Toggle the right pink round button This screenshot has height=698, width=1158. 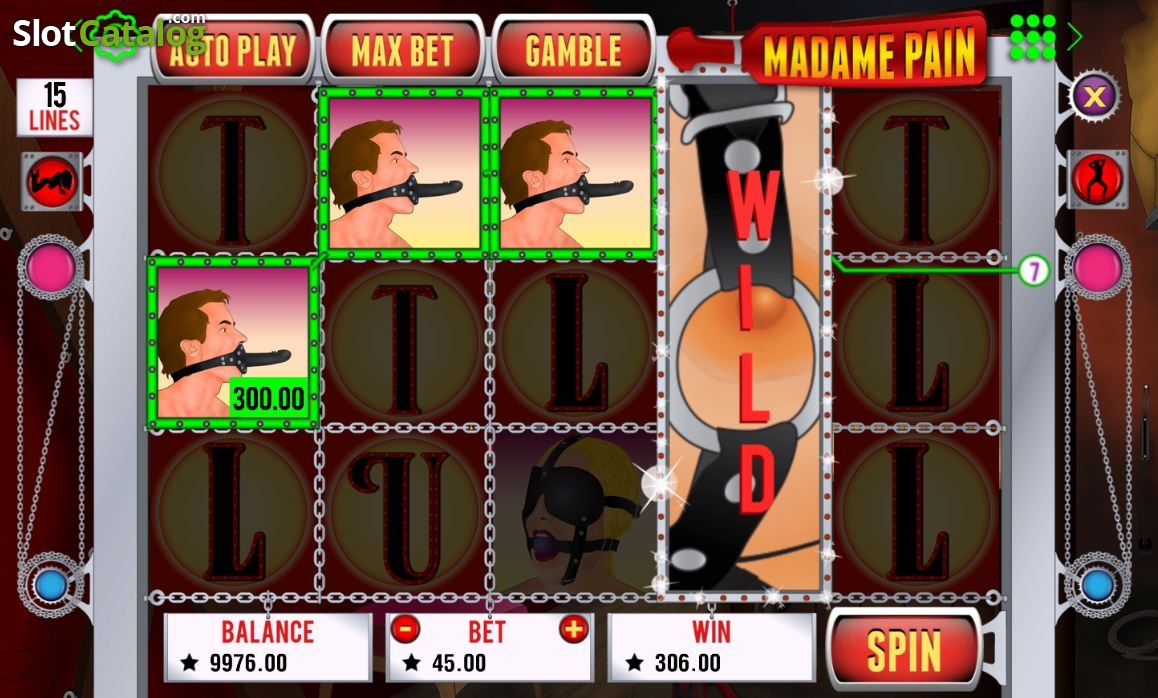click(x=1097, y=267)
